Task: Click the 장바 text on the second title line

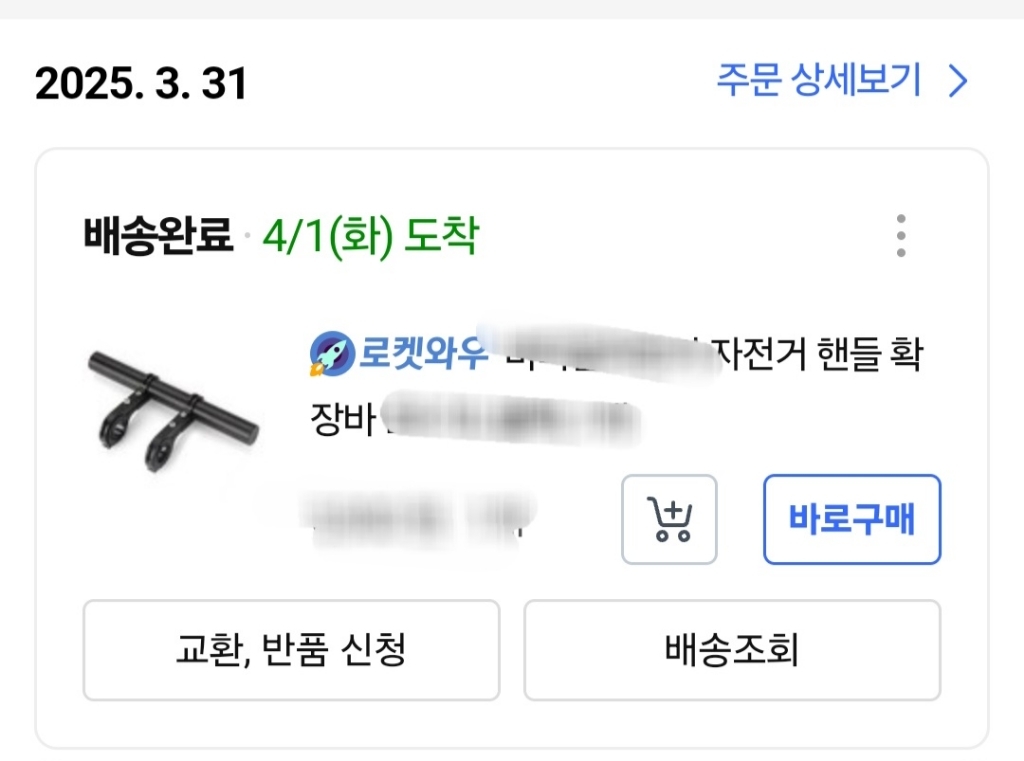Action: pos(342,421)
